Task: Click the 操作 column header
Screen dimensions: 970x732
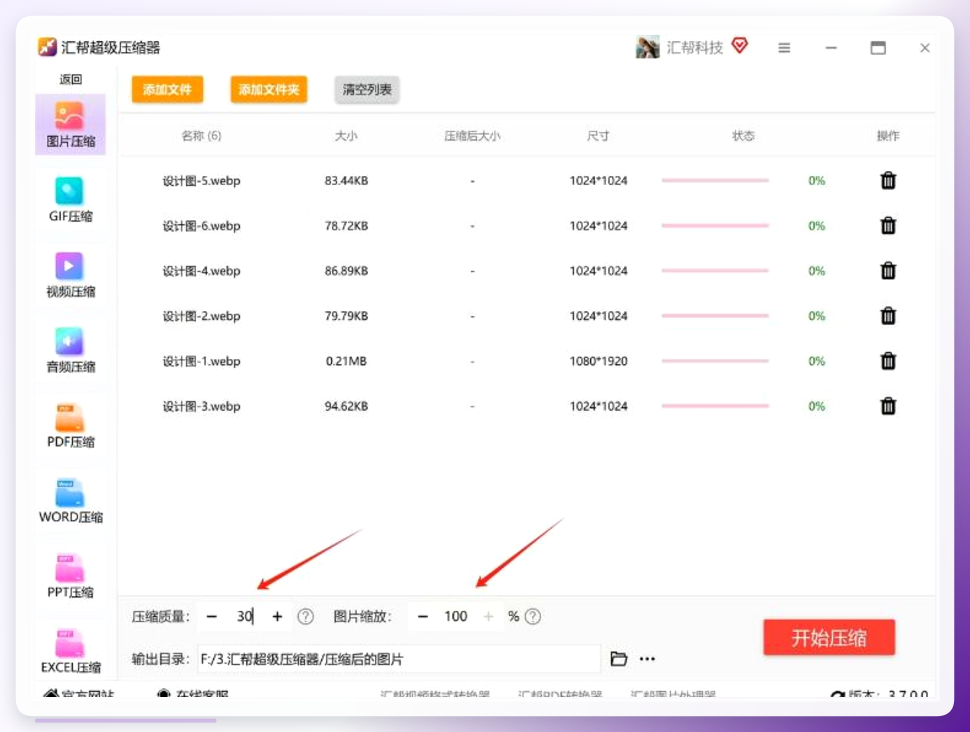Action: 888,136
